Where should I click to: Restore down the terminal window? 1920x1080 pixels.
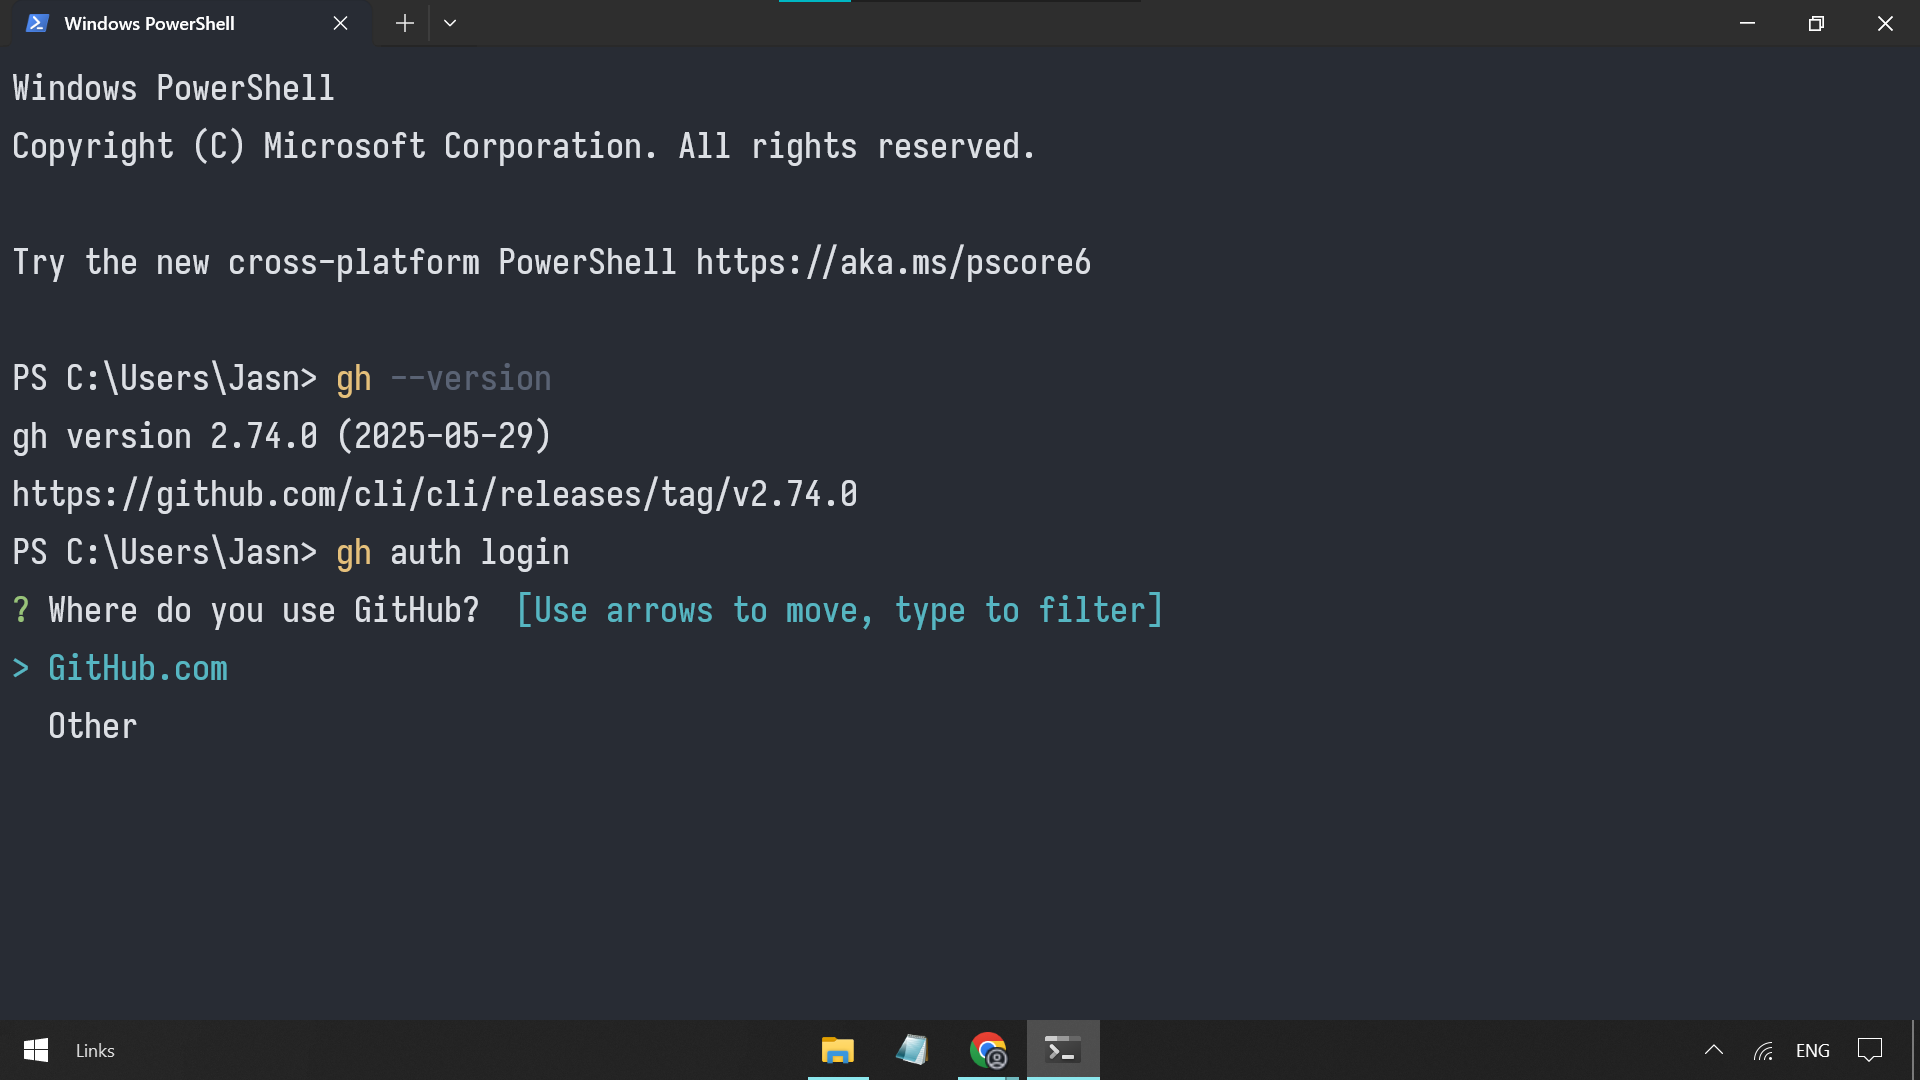click(x=1816, y=23)
